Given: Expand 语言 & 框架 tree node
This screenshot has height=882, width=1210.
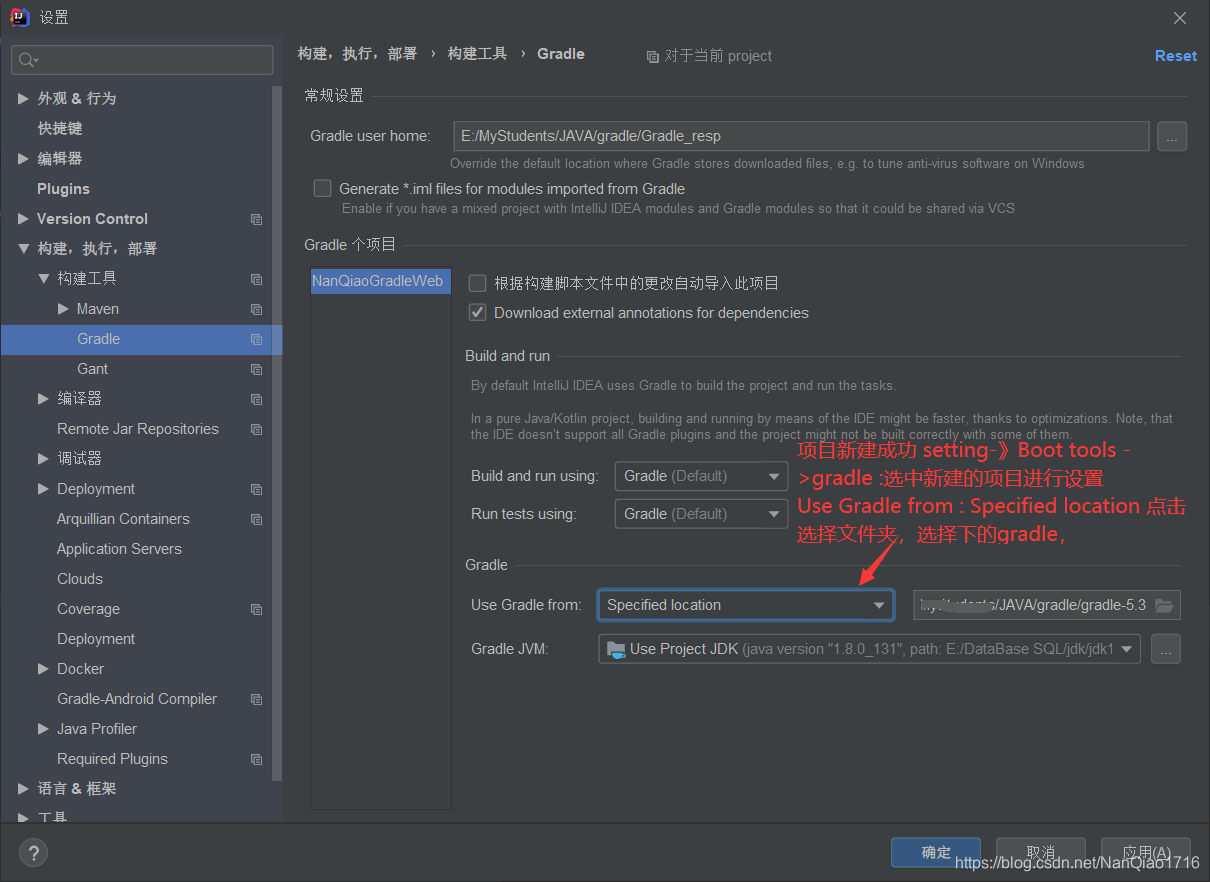Looking at the screenshot, I should pyautogui.click(x=23, y=788).
